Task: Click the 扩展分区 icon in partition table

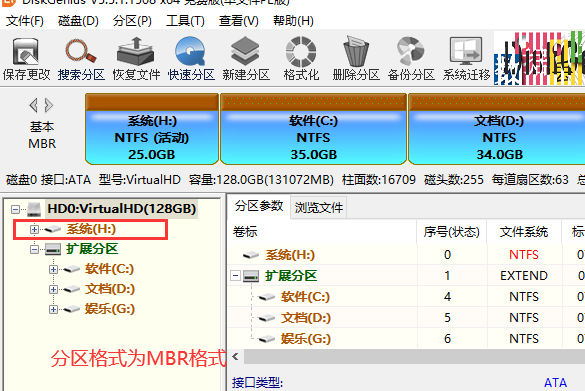Action: pos(251,276)
